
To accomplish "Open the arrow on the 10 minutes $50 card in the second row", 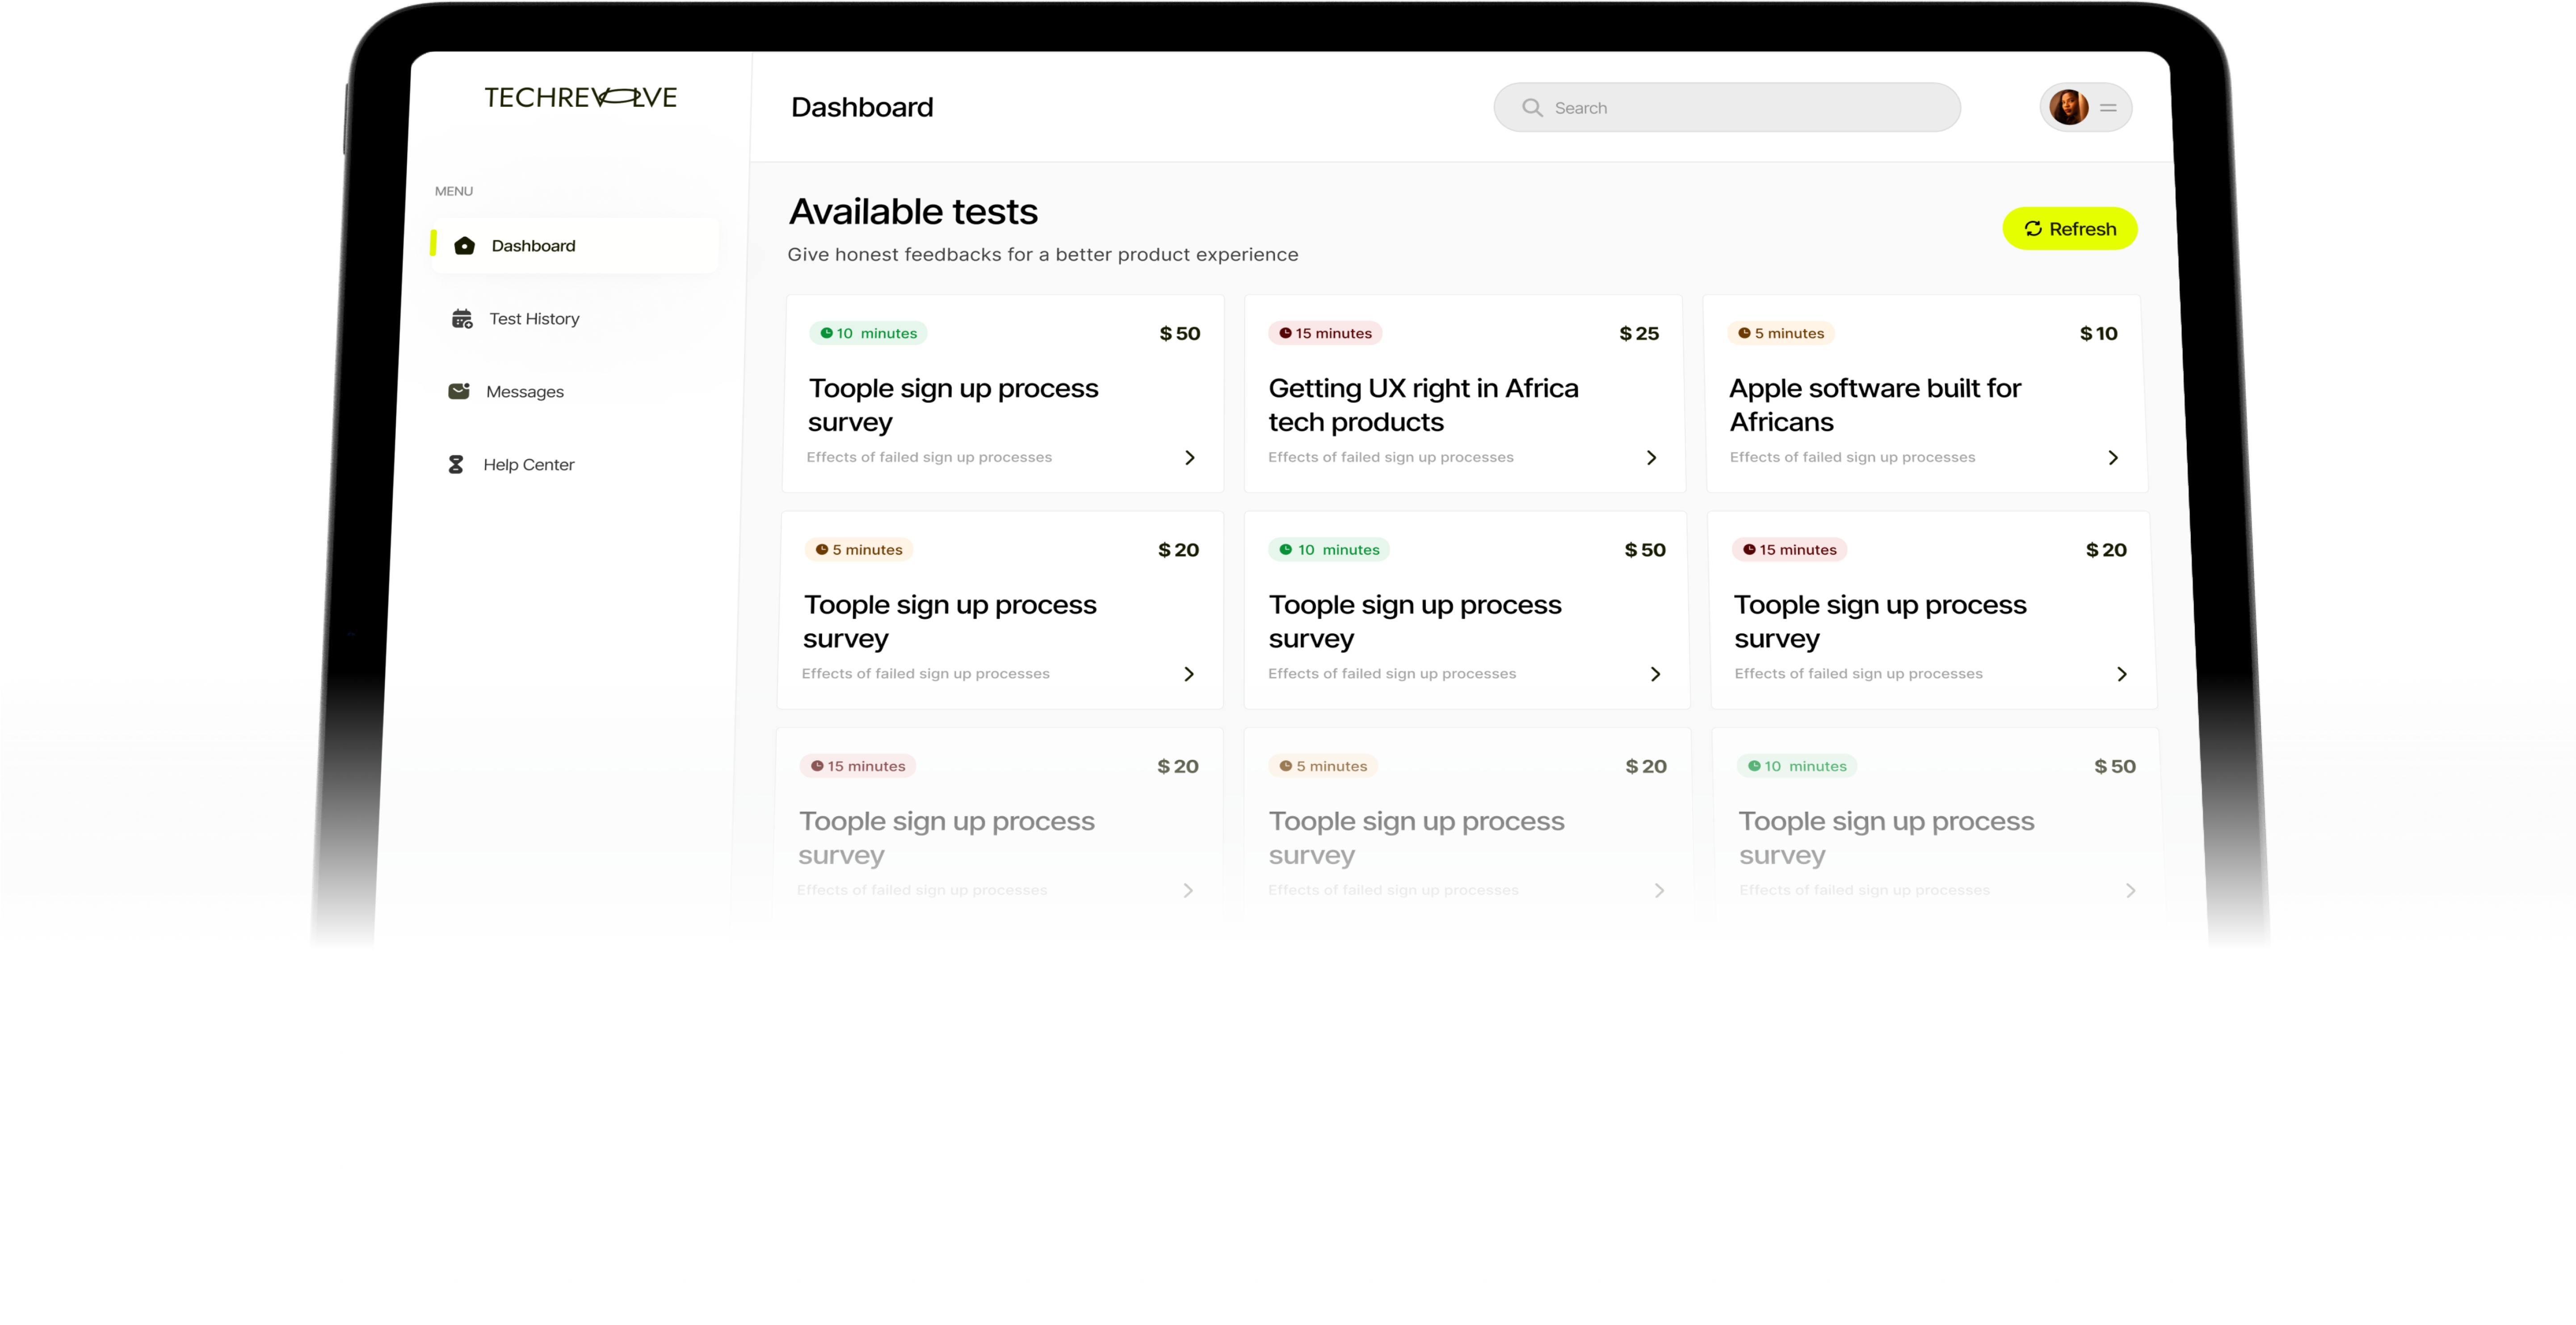I will click(1655, 674).
